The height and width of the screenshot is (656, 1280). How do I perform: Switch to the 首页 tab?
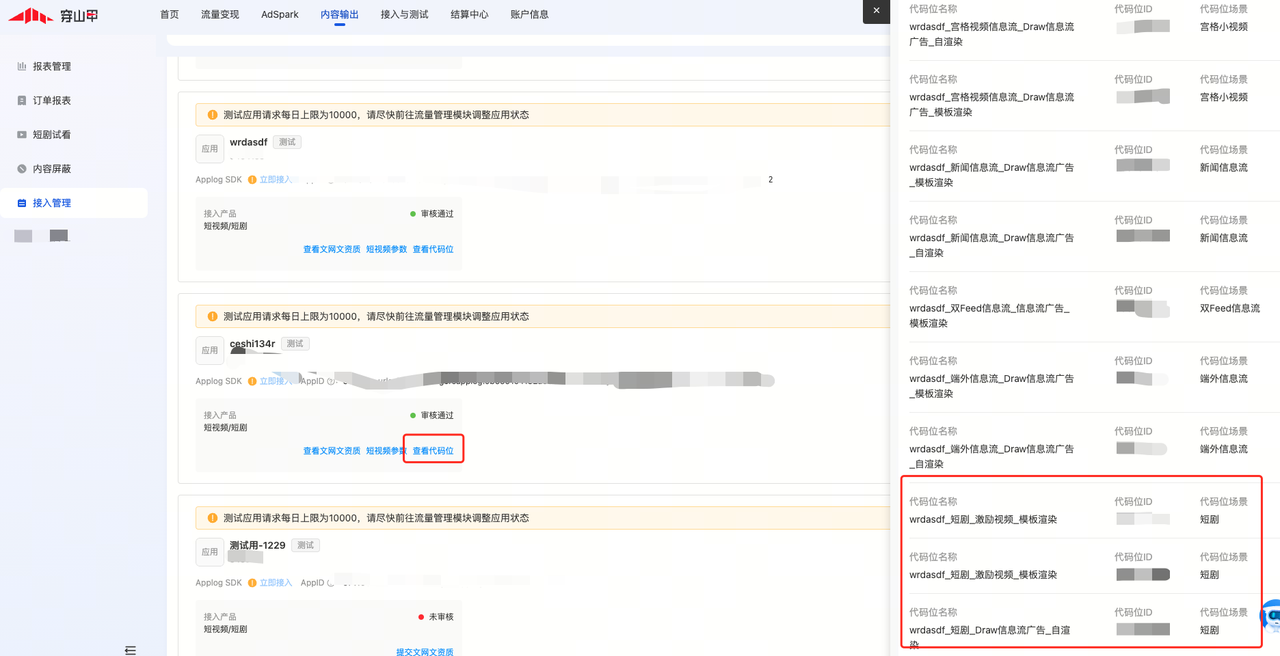[x=170, y=15]
